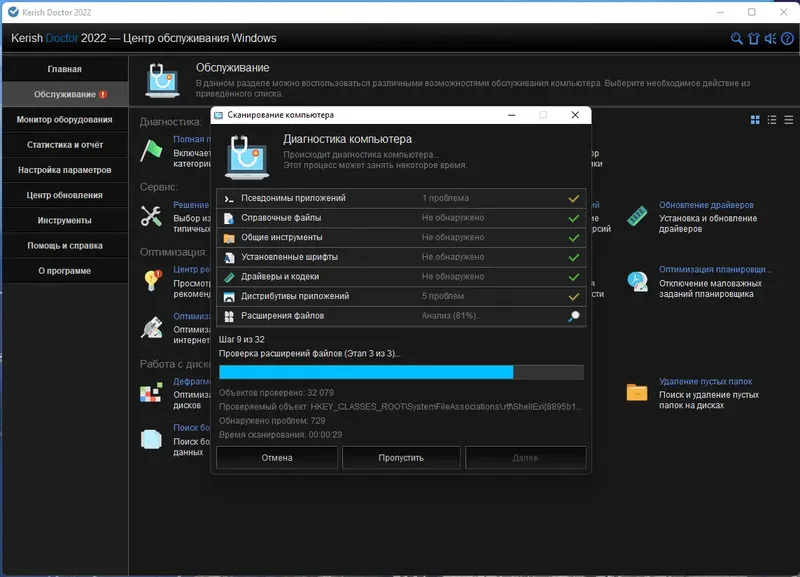Open the Удаление пустых папок link
This screenshot has width=800, height=577.
tap(706, 382)
